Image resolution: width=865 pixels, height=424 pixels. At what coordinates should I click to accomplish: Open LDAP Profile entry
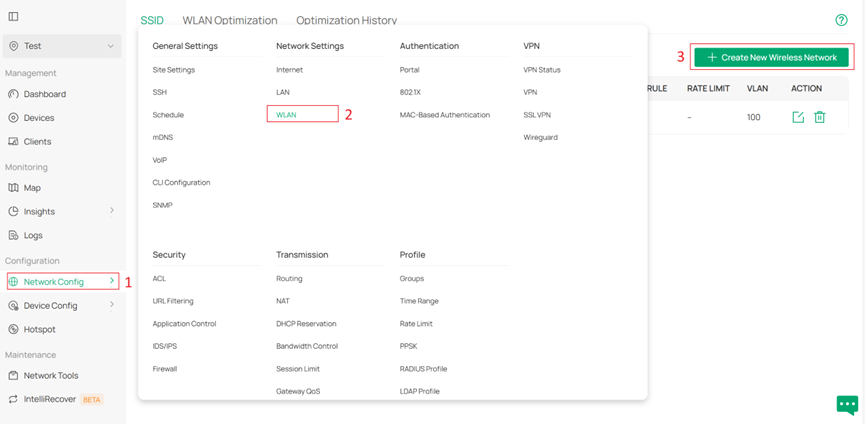419,391
